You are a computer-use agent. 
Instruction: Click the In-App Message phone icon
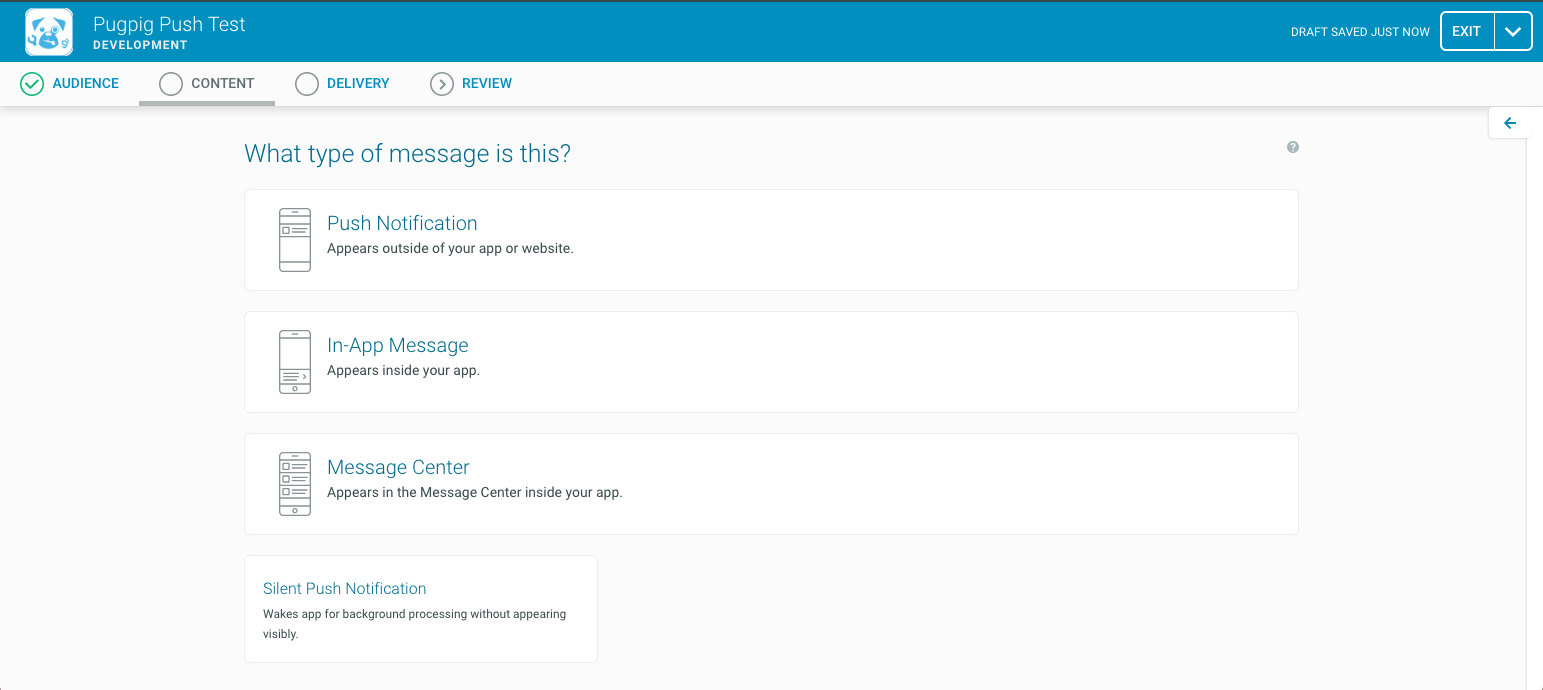tap(295, 362)
